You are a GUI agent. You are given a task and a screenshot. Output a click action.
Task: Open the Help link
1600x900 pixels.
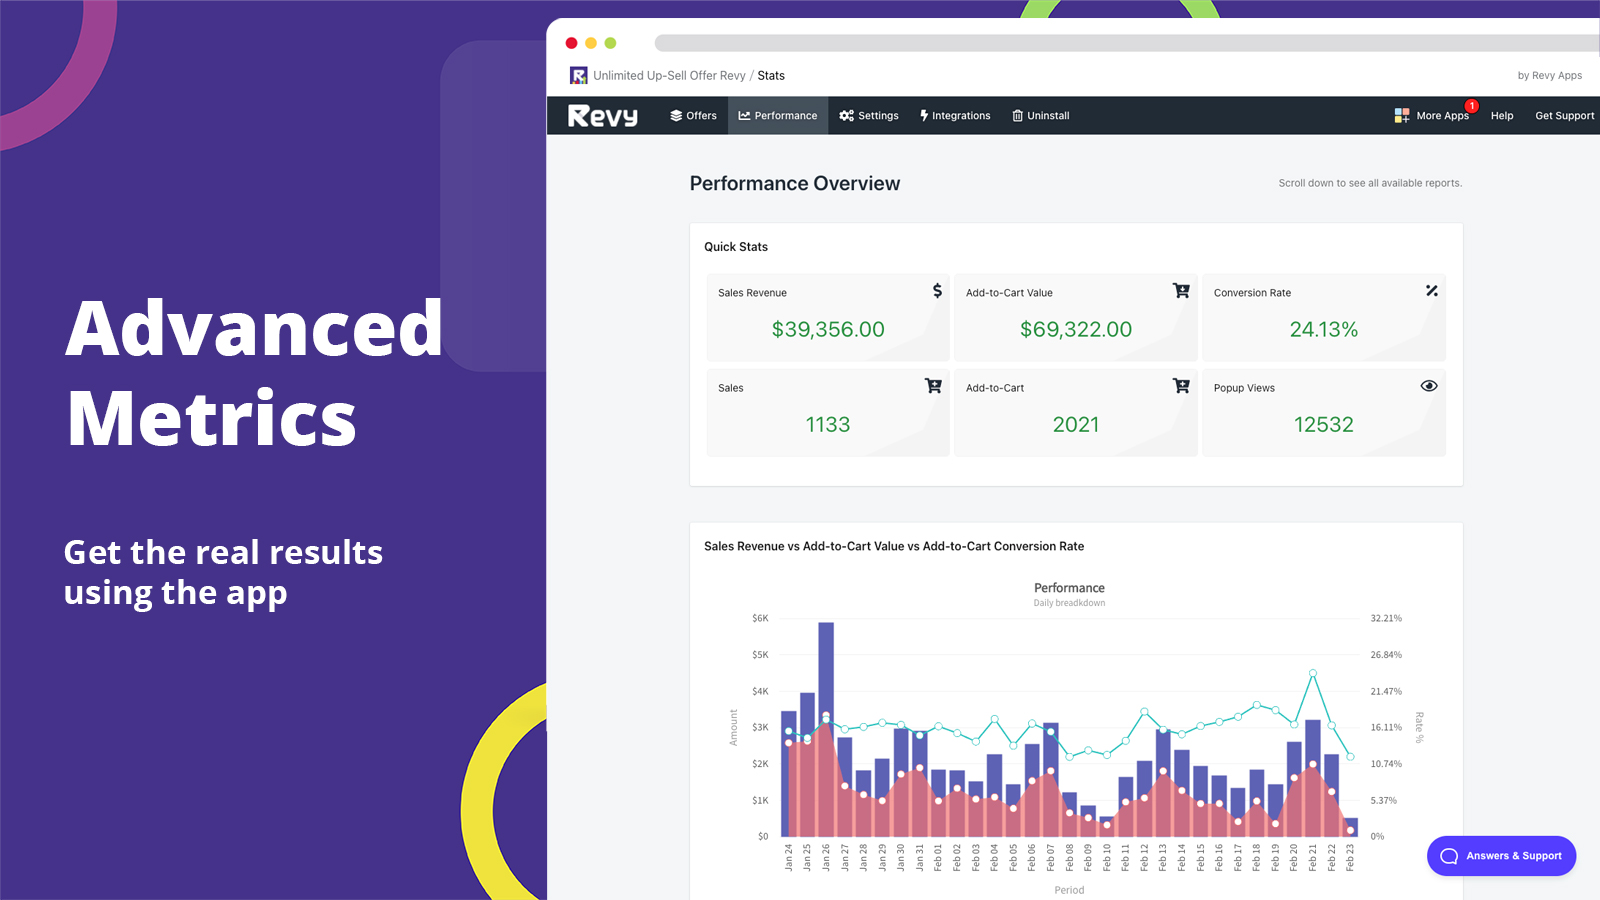(x=1502, y=116)
